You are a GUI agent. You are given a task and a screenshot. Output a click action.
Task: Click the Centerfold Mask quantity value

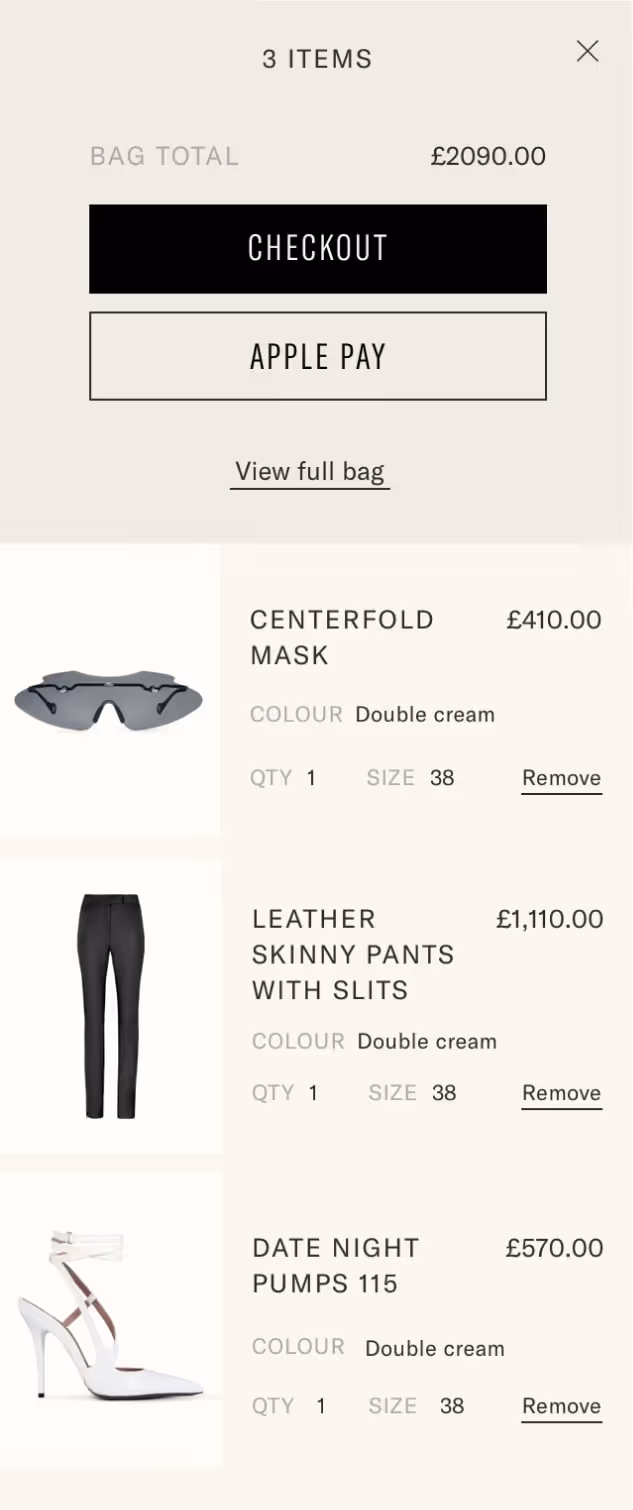coord(311,778)
